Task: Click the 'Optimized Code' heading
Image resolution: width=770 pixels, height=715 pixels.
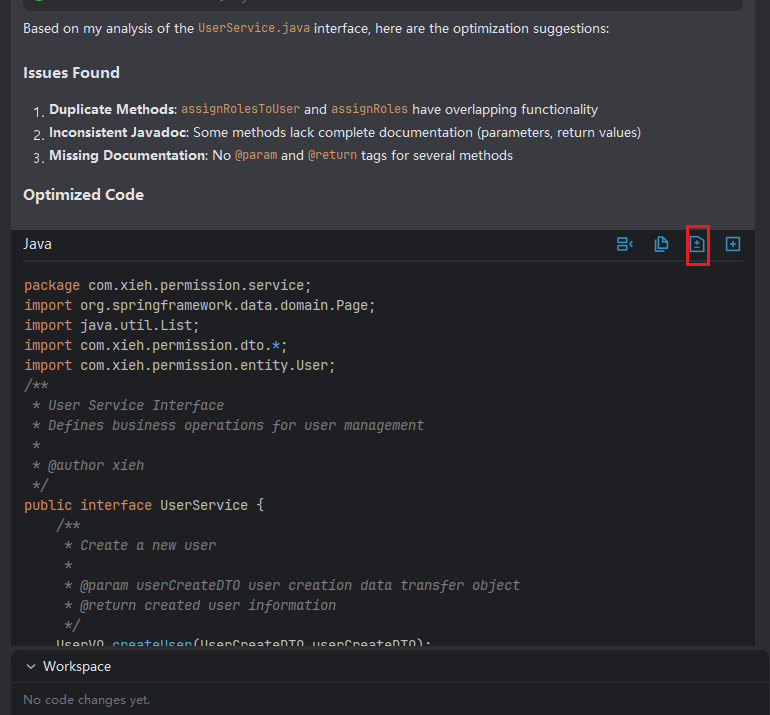Action: point(83,194)
